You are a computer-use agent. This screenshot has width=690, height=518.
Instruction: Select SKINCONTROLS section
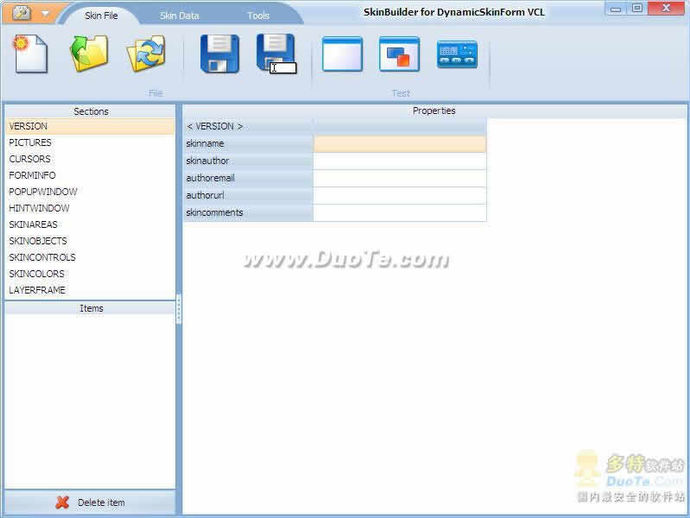tap(90, 257)
